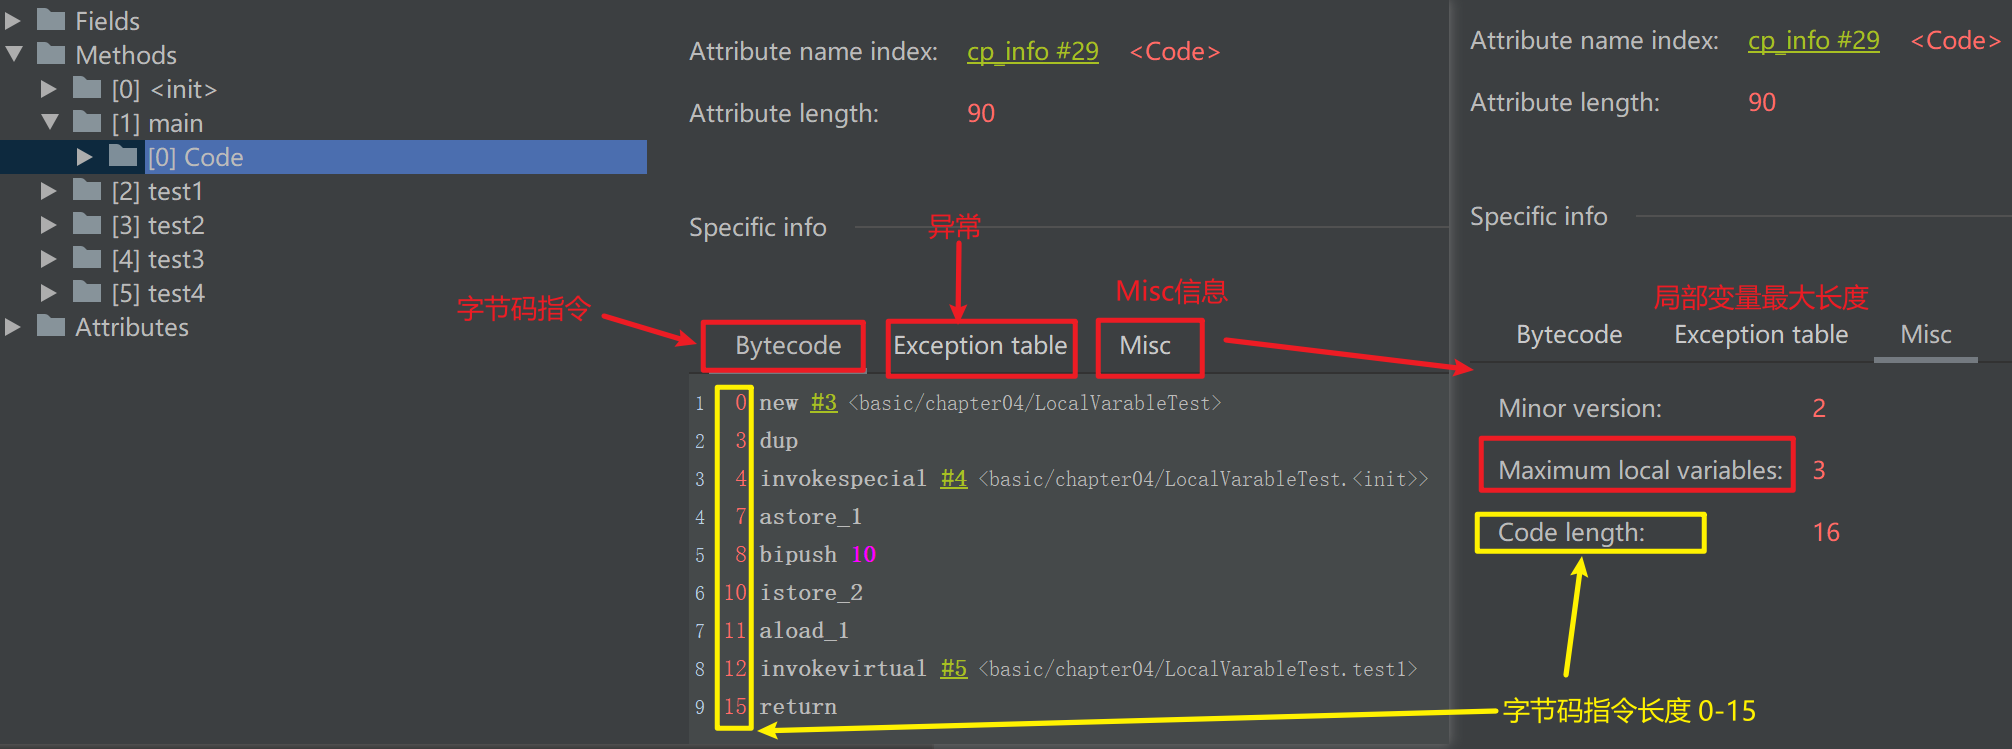
Task: Click the bipush 10 instruction line
Action: tap(817, 555)
